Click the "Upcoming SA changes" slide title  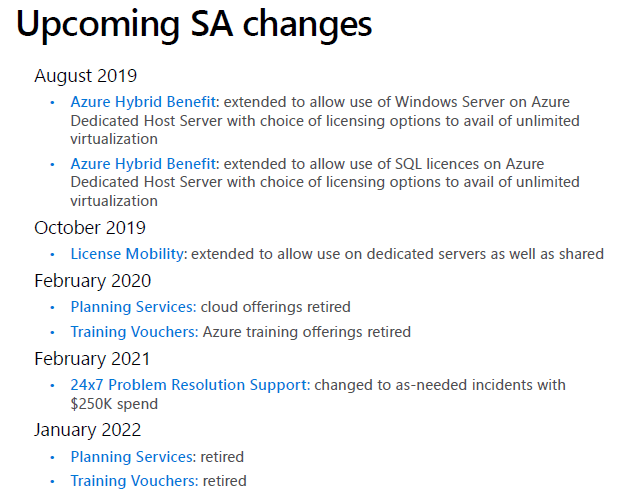(x=195, y=27)
